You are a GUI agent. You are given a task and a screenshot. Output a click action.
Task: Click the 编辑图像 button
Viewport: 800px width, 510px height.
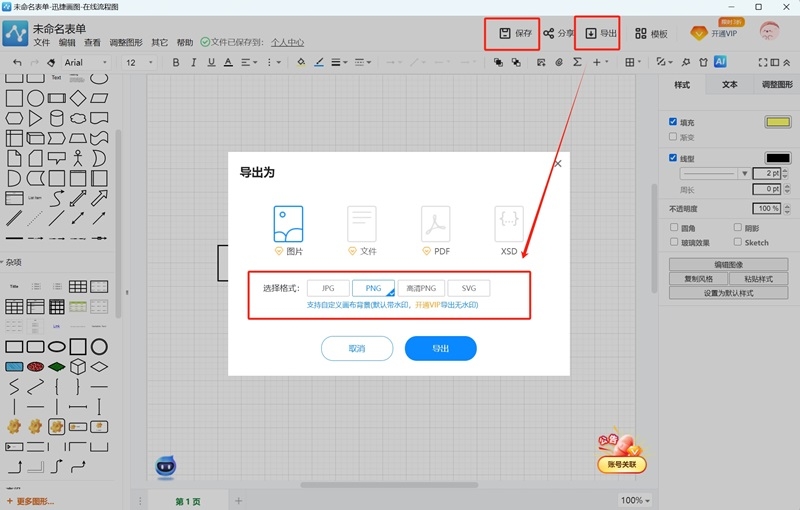pos(729,264)
